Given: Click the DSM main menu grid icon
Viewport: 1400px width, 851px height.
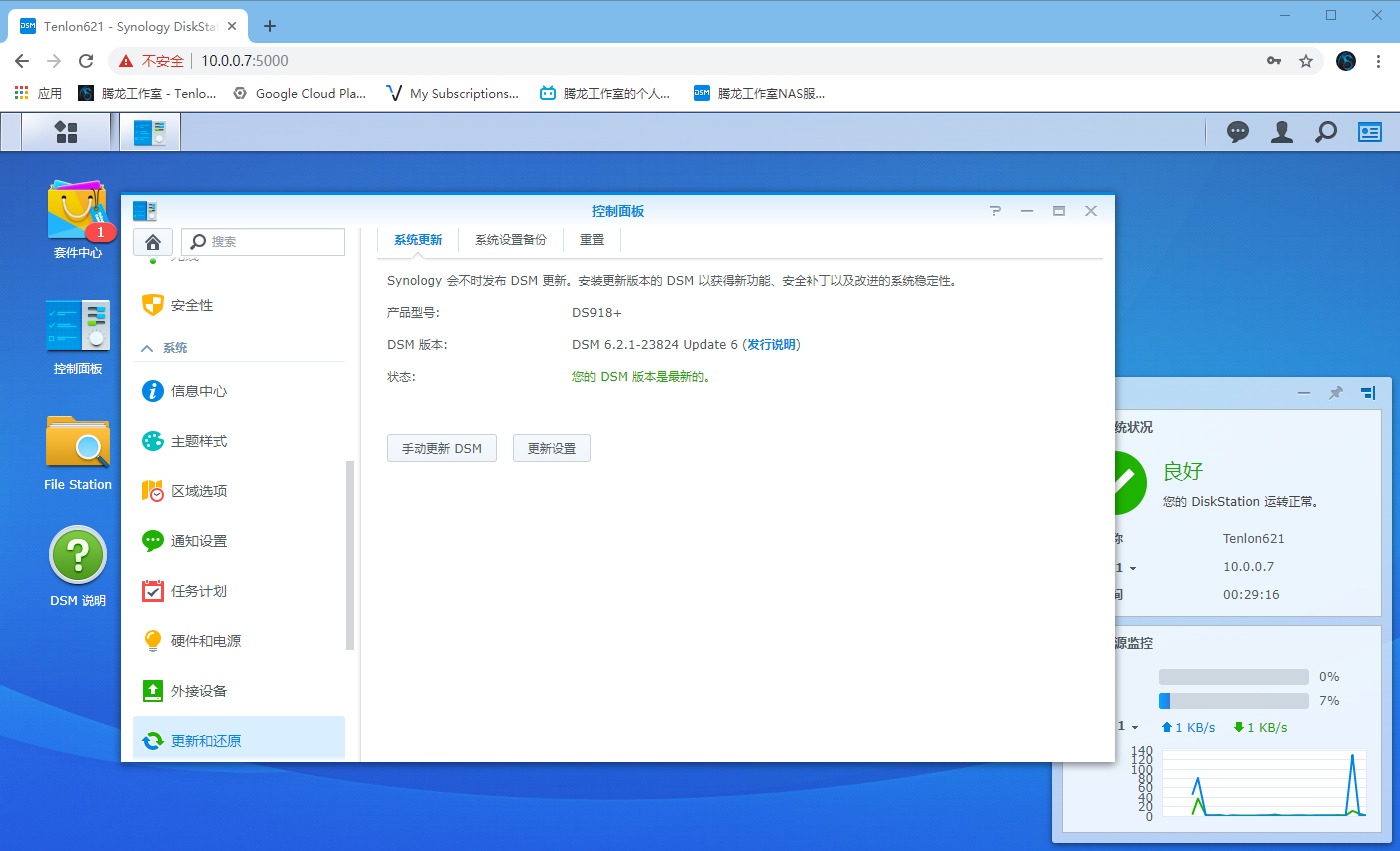Looking at the screenshot, I should point(66,132).
